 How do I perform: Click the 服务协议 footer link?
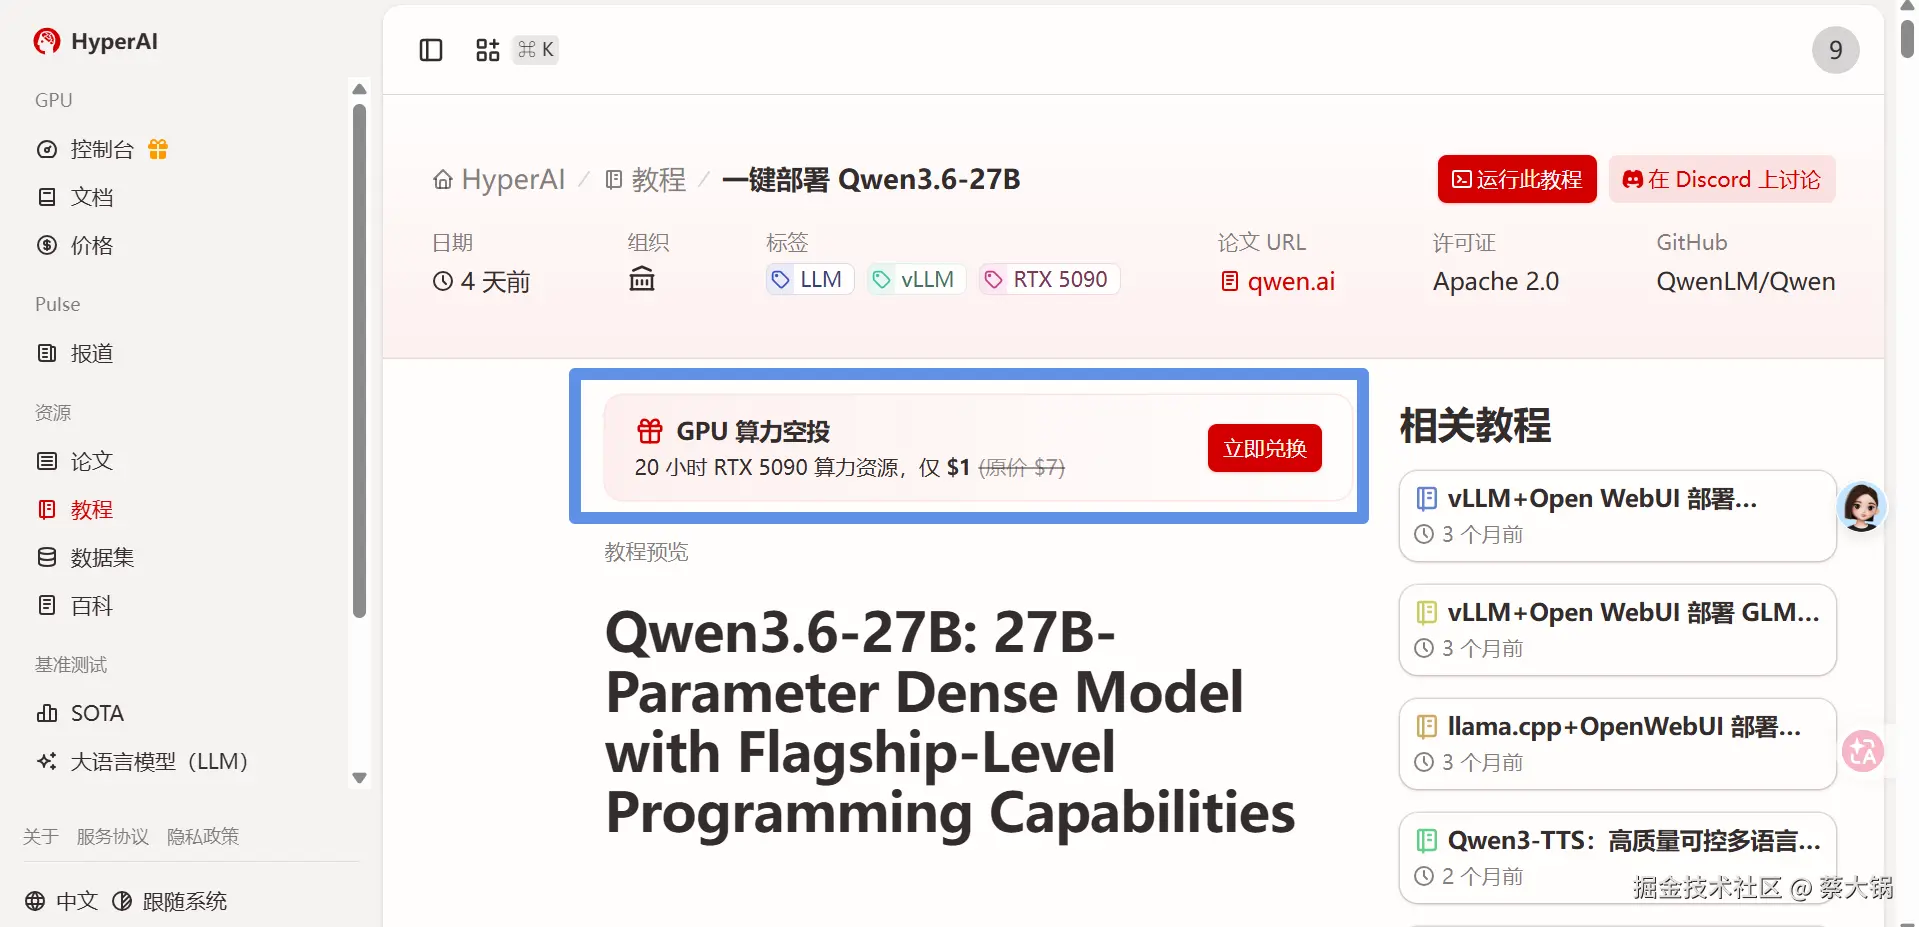113,836
